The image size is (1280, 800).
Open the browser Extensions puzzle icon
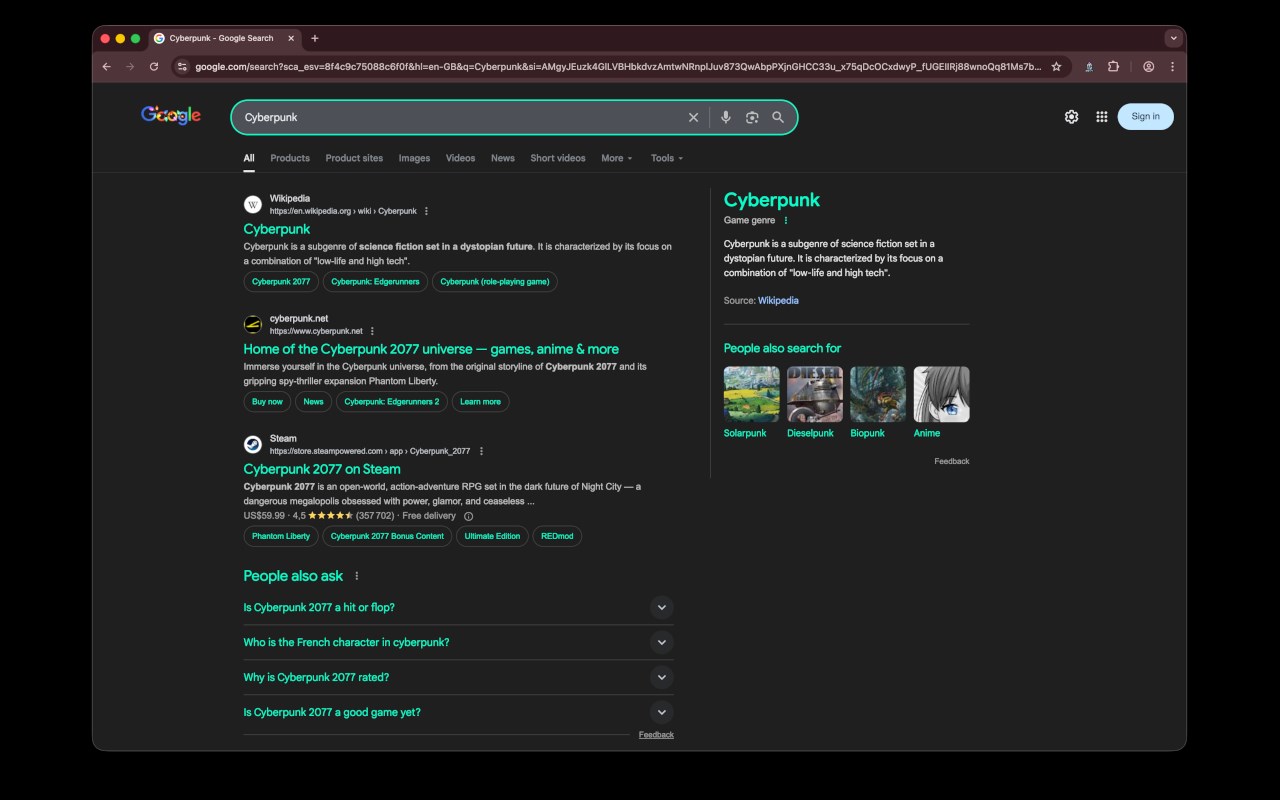point(1113,67)
